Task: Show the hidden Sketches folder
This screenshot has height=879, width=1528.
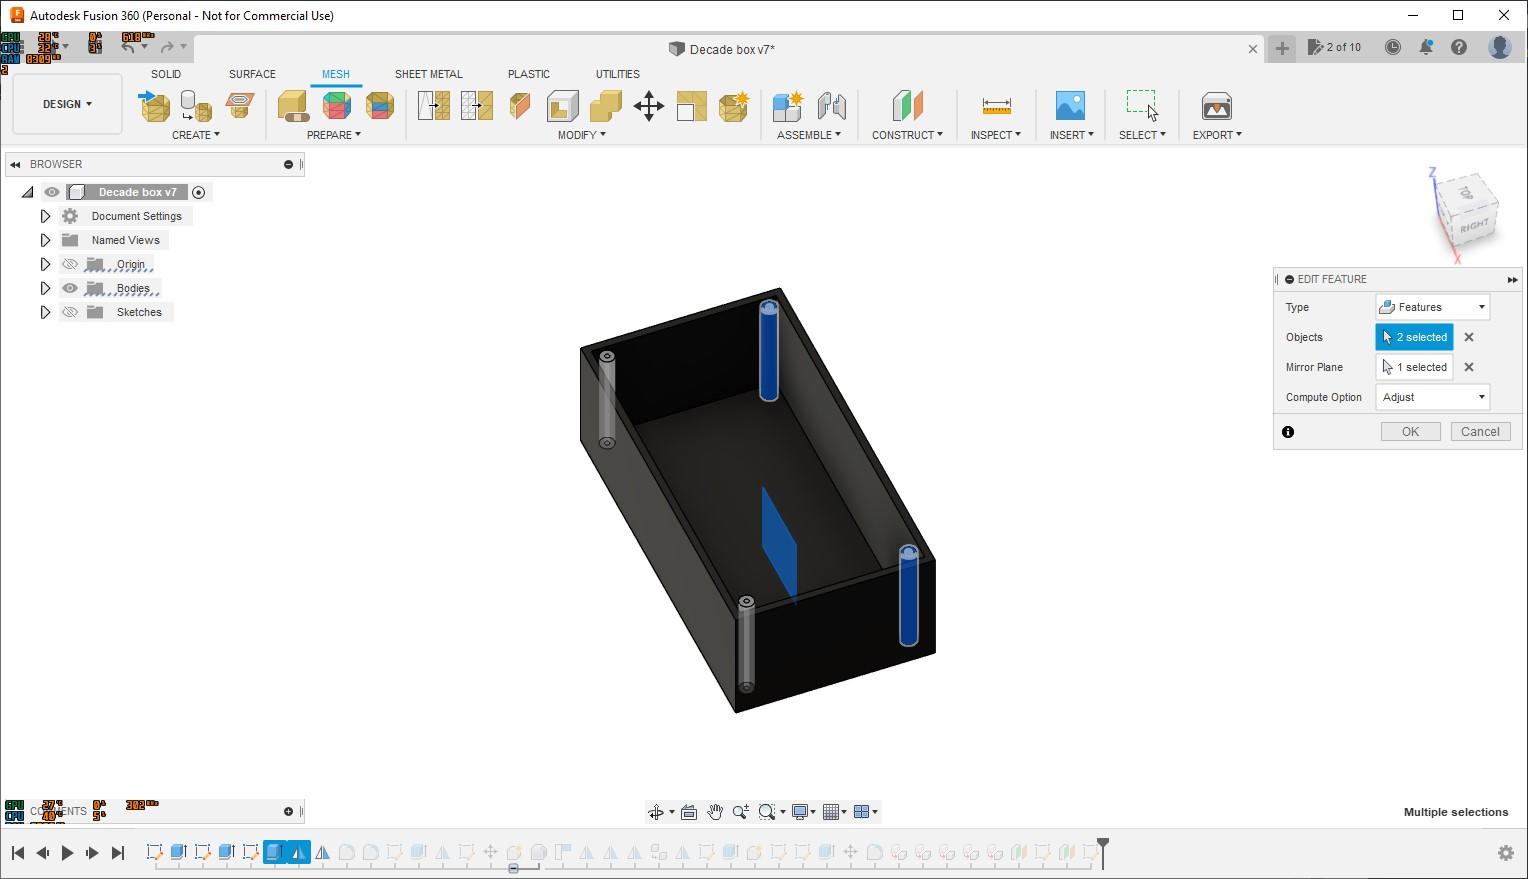Action: tap(70, 312)
